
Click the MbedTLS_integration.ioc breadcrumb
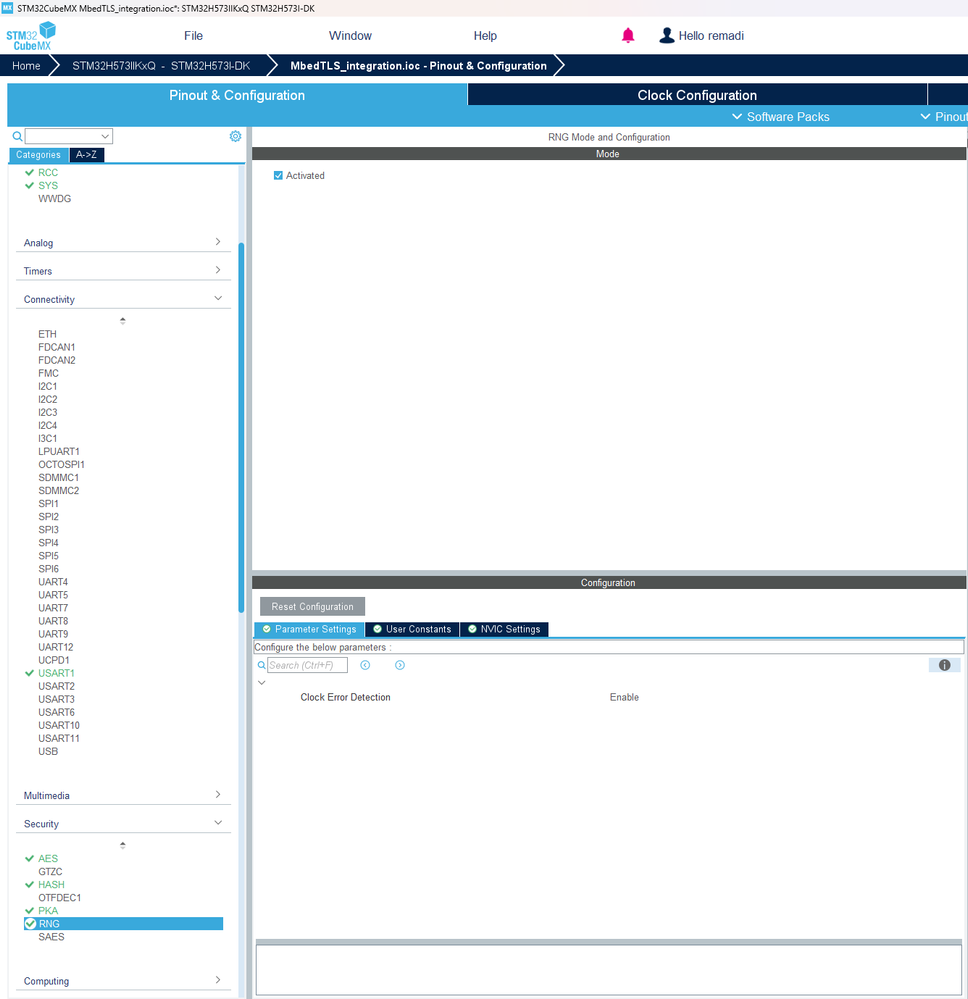419,66
